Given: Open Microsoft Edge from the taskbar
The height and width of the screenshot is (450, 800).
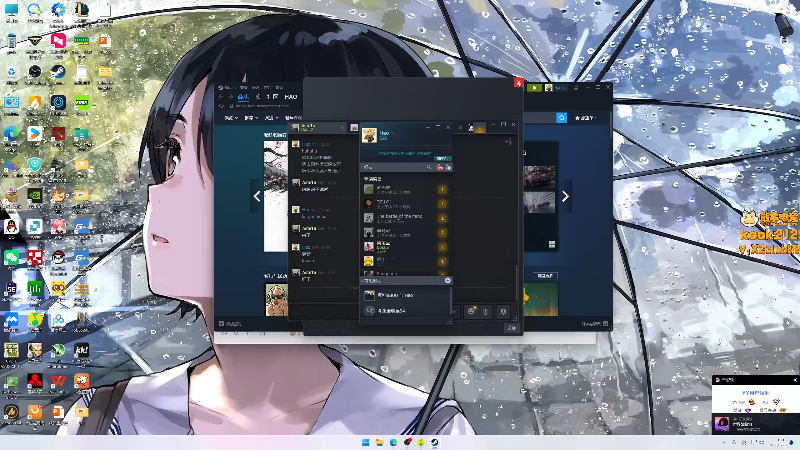Looking at the screenshot, I should (393, 442).
